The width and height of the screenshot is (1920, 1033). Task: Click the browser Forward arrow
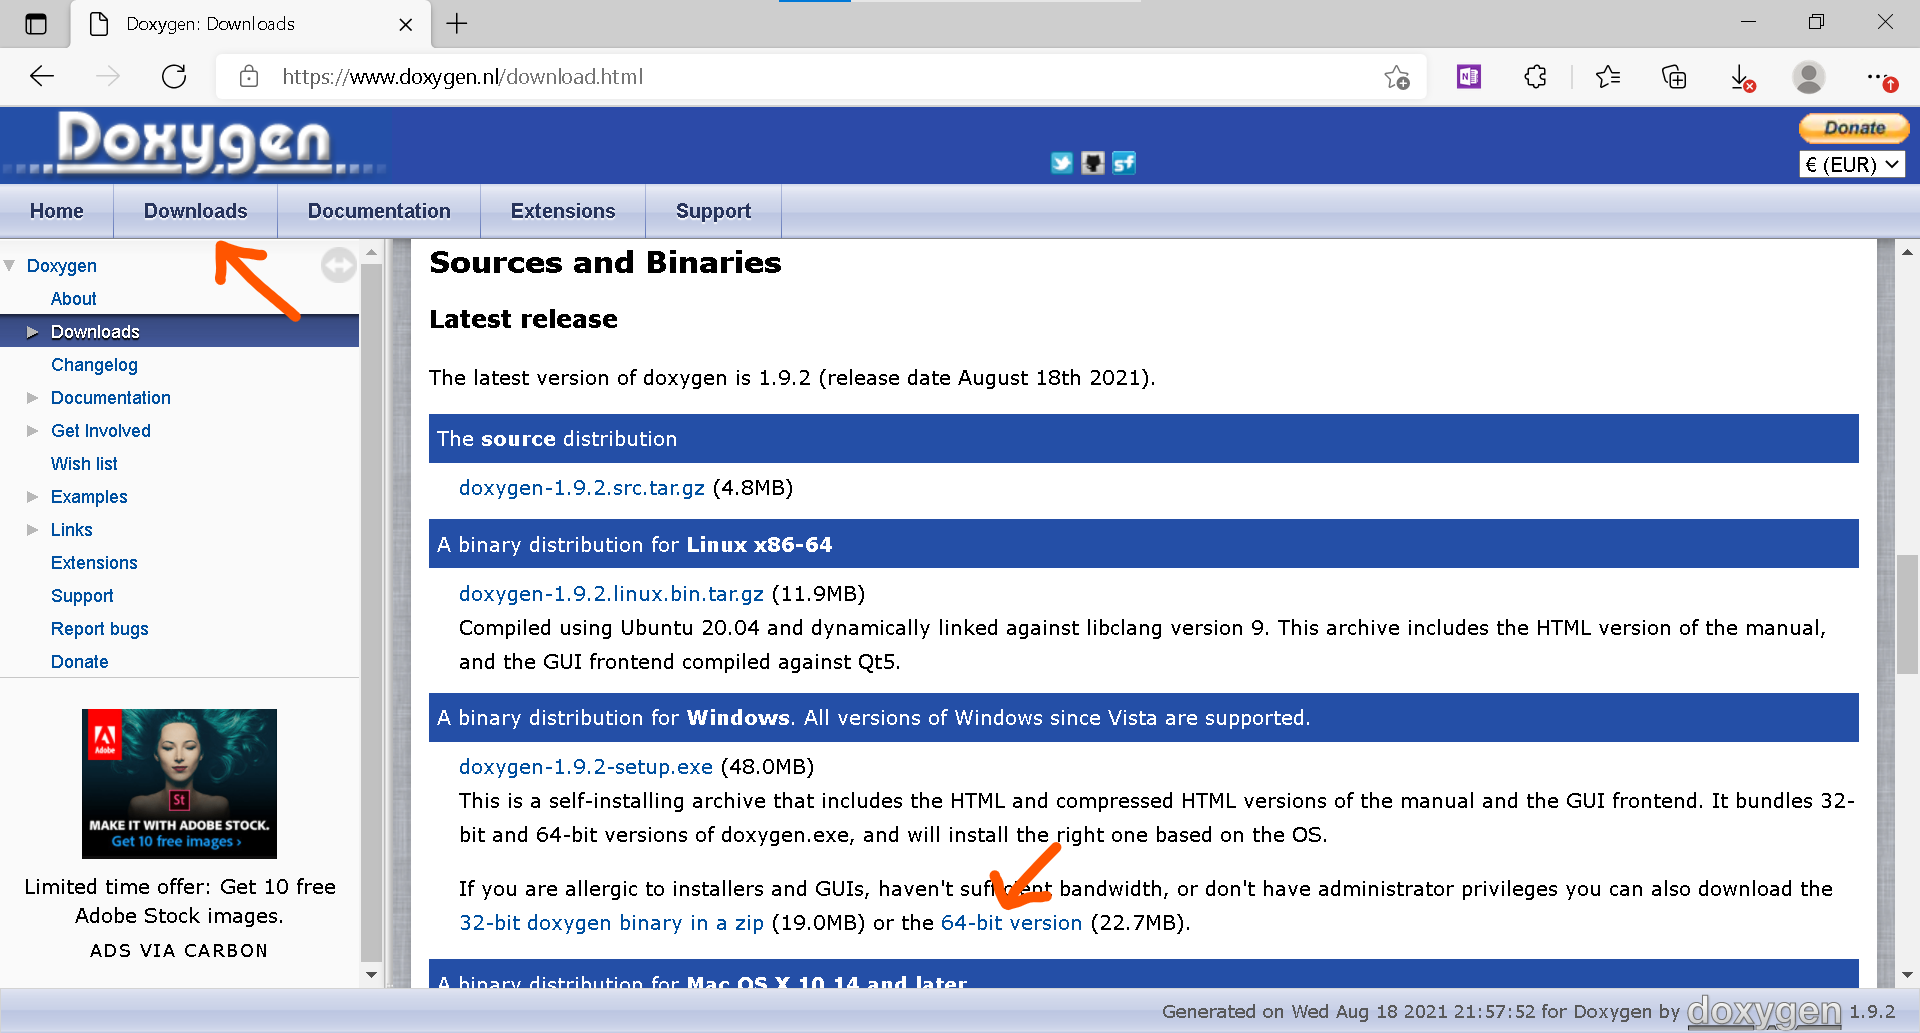pos(108,76)
